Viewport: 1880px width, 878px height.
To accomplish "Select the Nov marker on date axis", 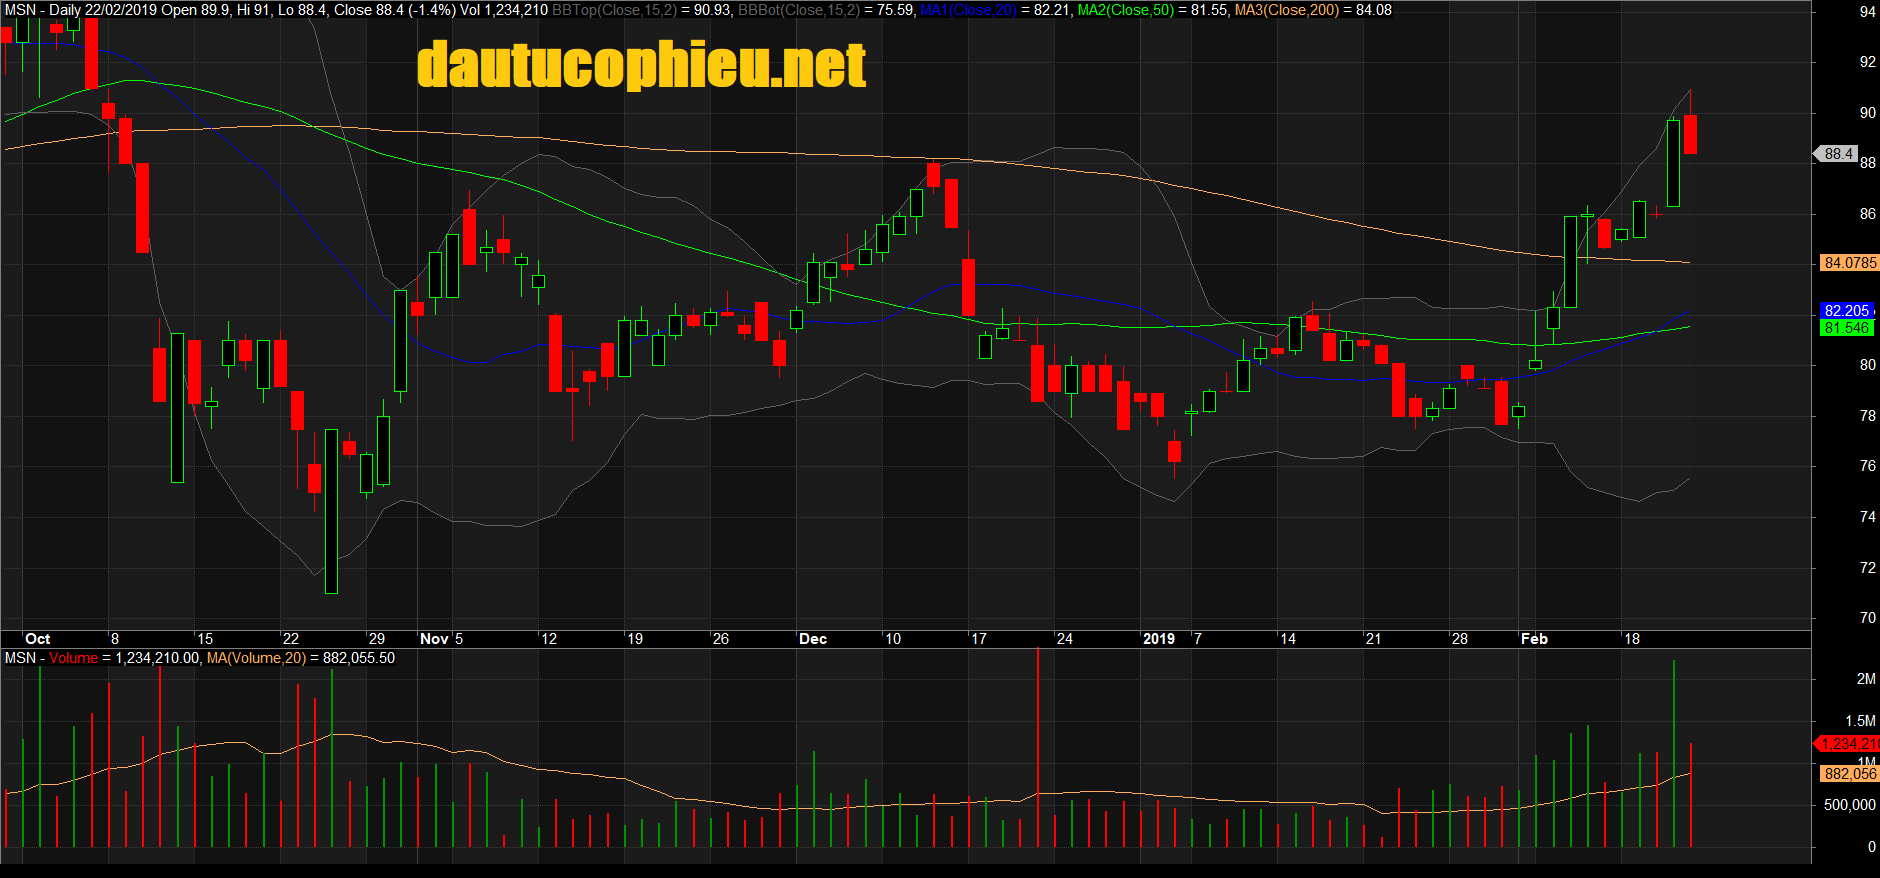I will (x=434, y=639).
